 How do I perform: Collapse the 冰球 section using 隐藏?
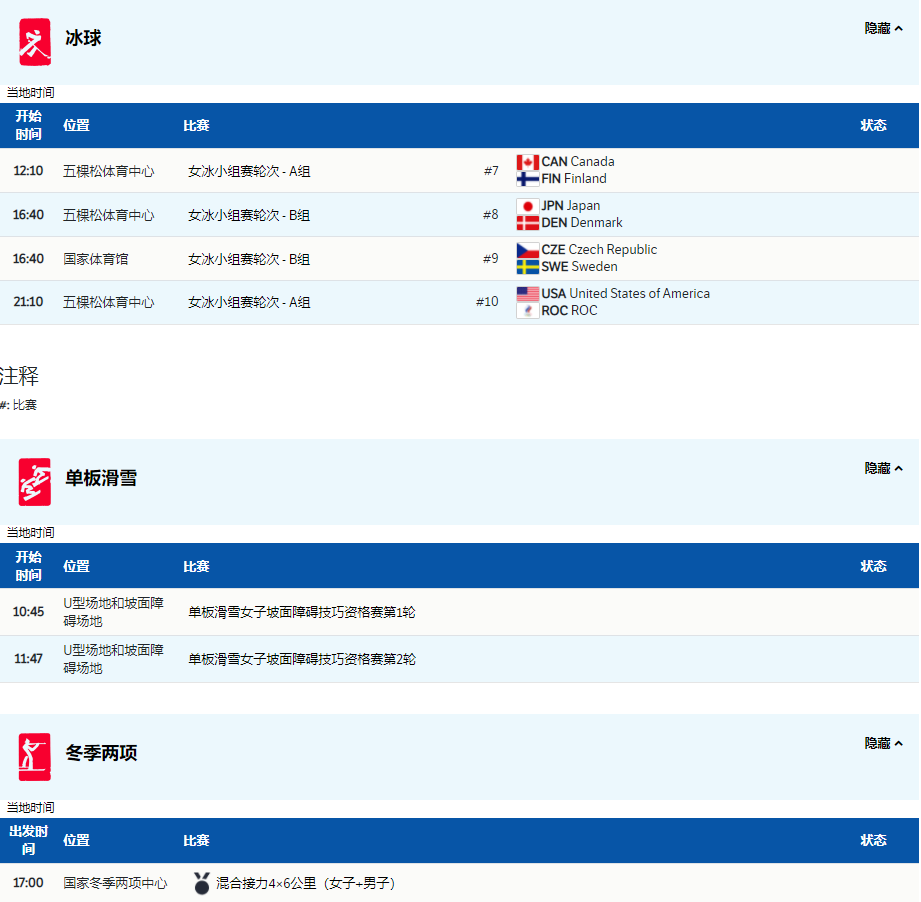click(x=883, y=29)
